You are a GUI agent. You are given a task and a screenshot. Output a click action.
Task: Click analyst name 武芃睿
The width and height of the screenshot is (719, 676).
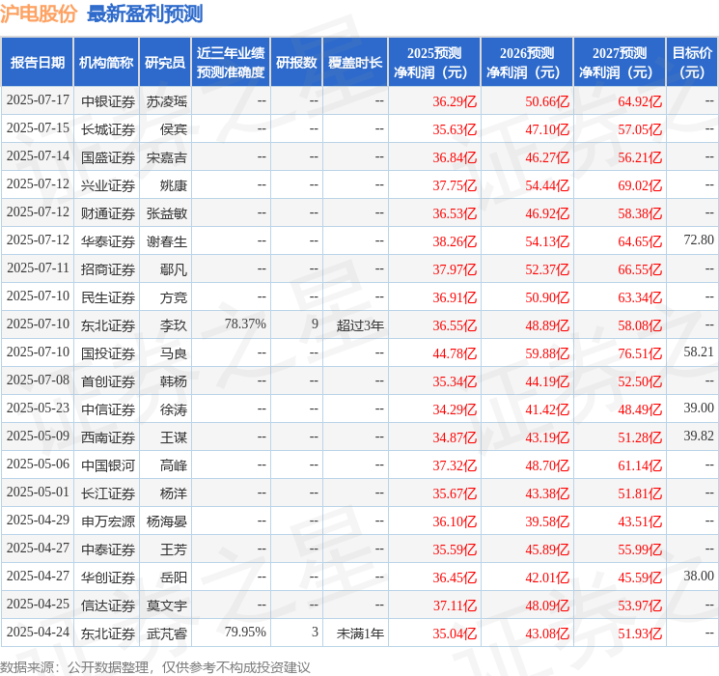(x=166, y=634)
